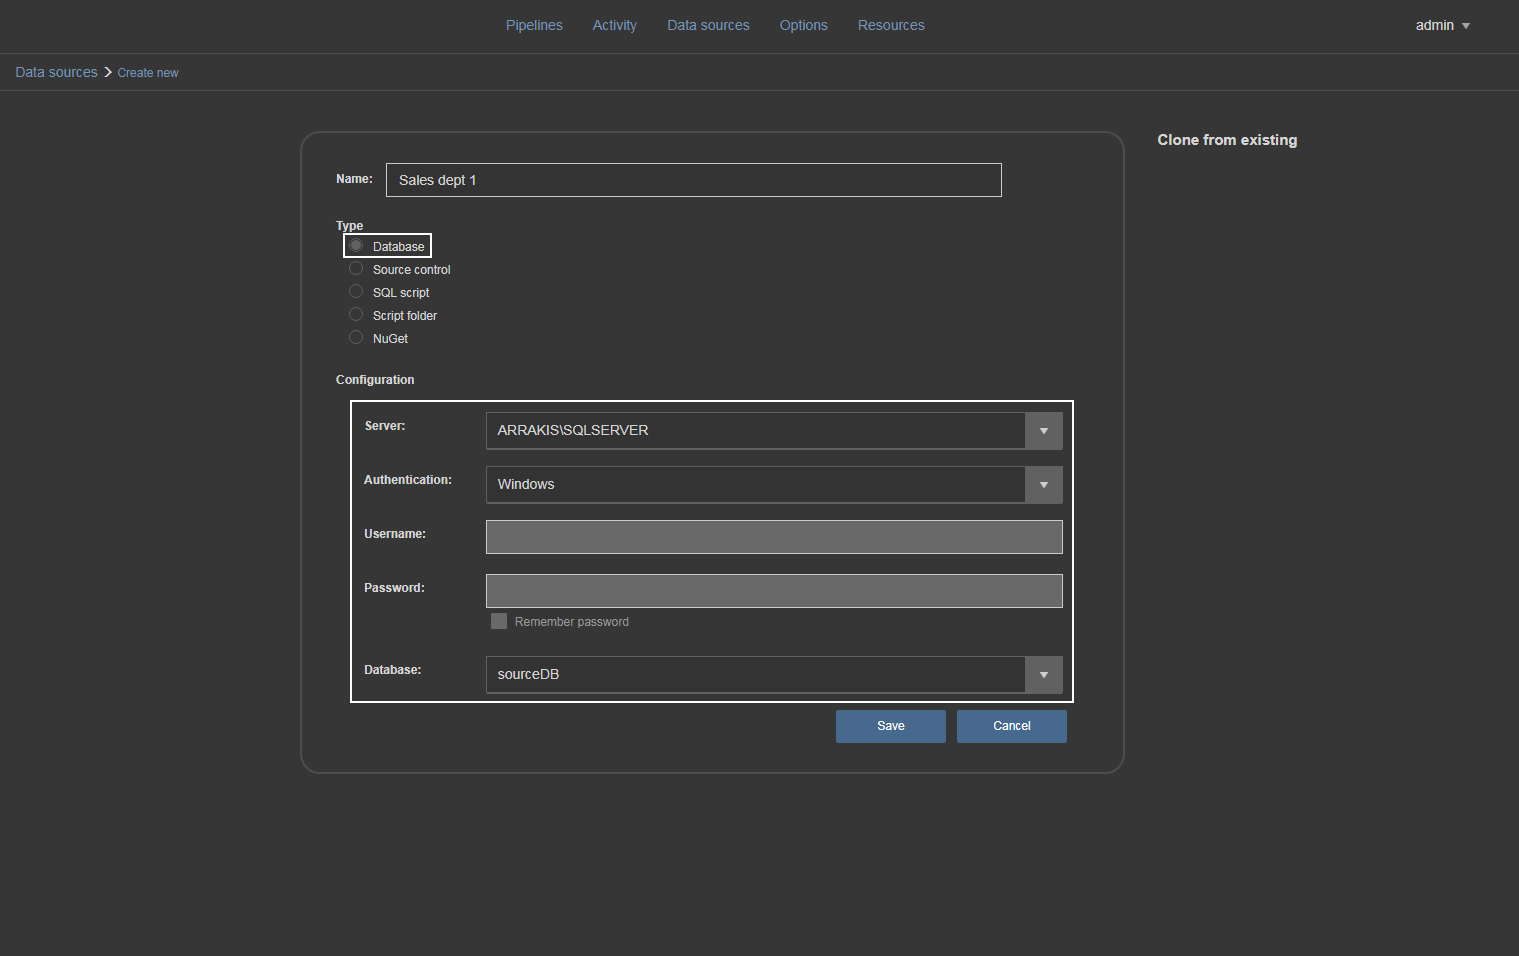The image size is (1519, 956).
Task: Select the Database radio button
Action: [x=356, y=246]
